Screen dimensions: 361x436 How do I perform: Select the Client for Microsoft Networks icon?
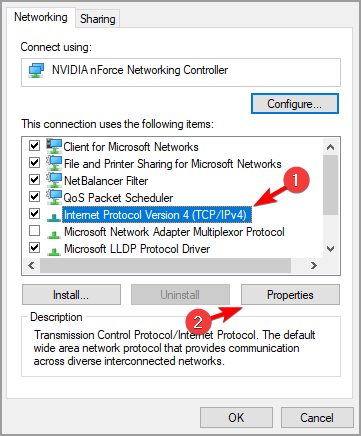click(x=54, y=146)
